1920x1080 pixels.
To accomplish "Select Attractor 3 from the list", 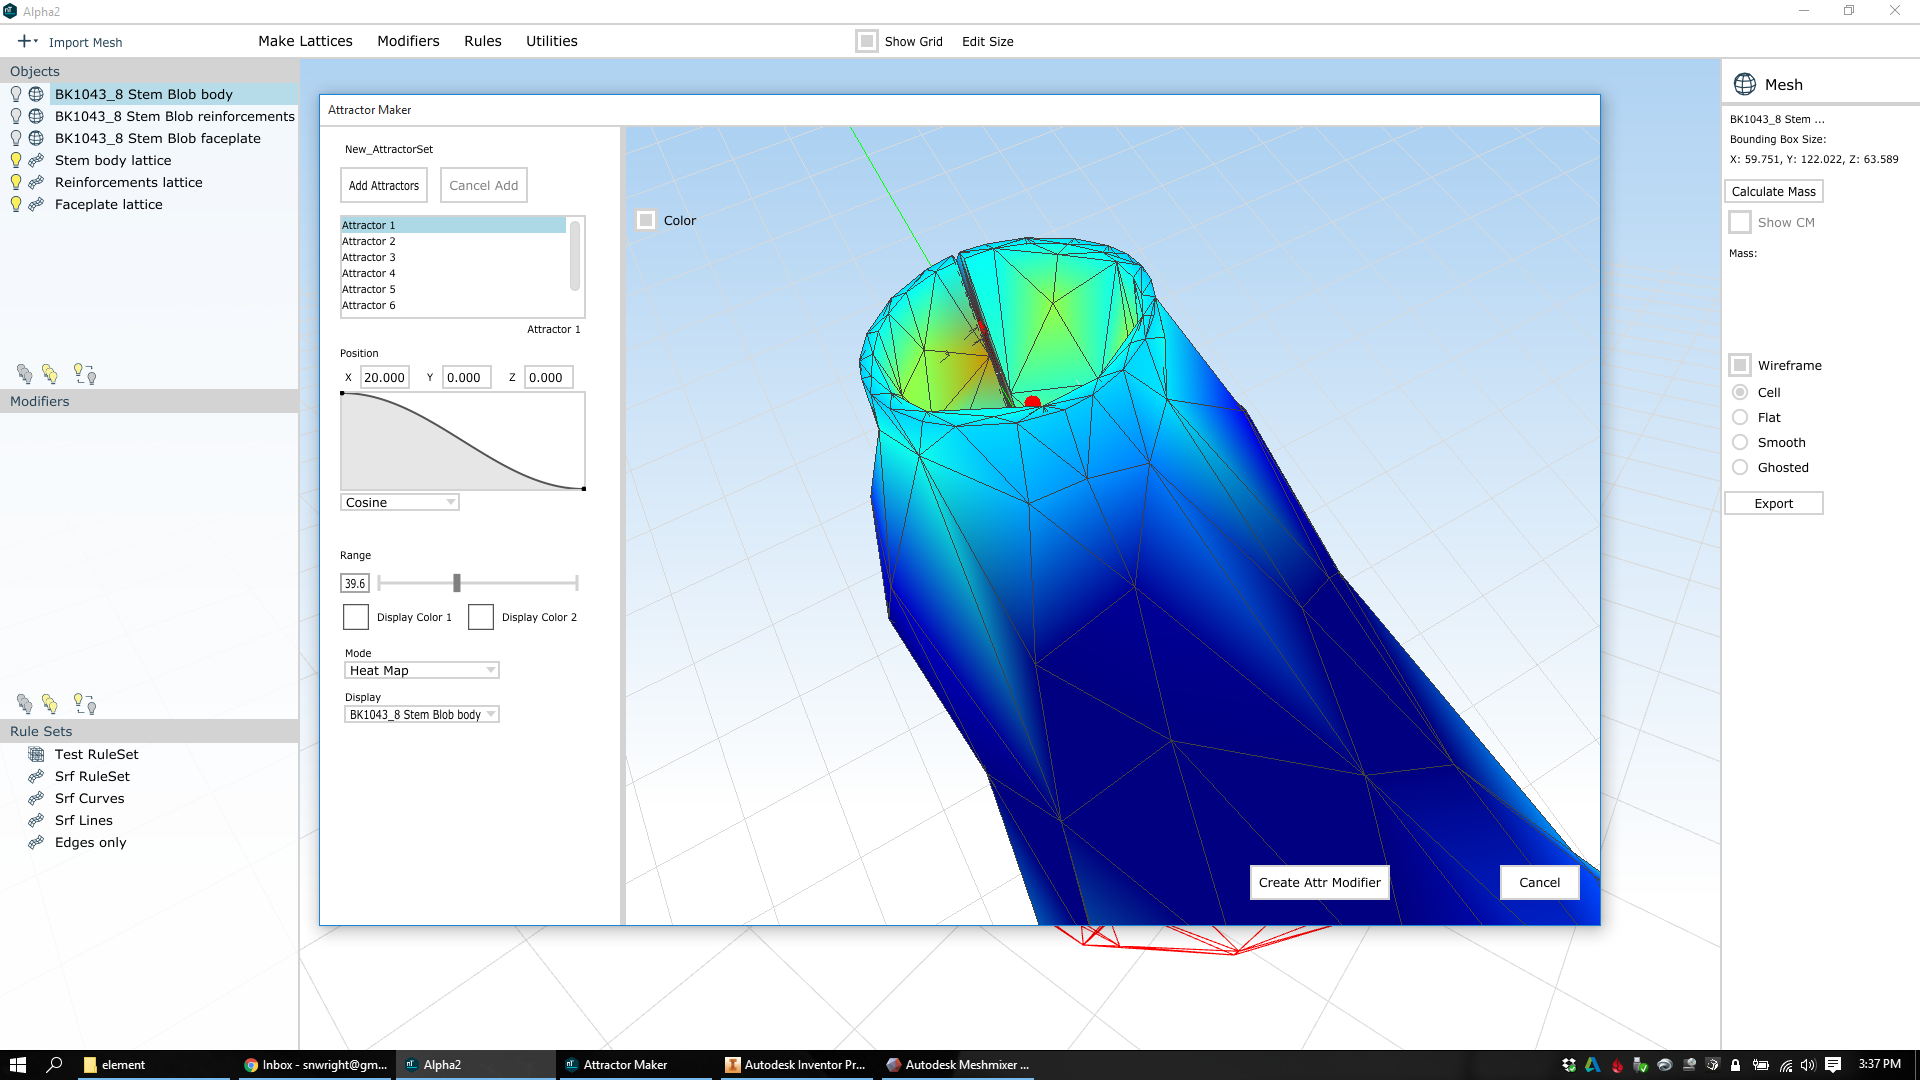I will click(x=369, y=256).
